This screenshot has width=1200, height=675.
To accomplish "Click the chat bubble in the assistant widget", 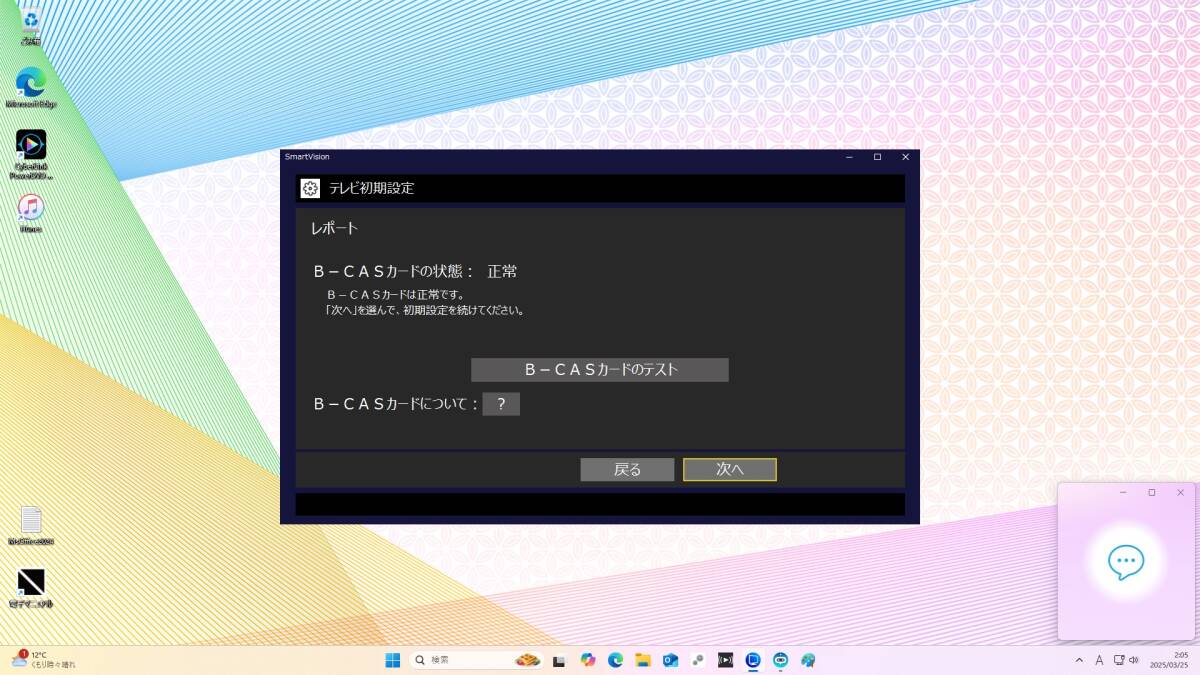I will coord(1126,562).
